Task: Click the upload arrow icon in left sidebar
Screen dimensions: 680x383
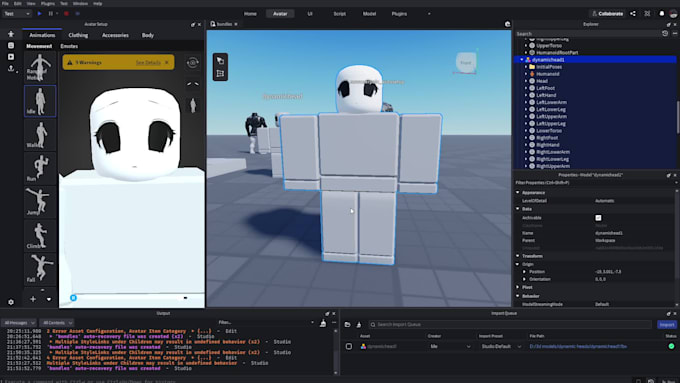Action: 11,68
